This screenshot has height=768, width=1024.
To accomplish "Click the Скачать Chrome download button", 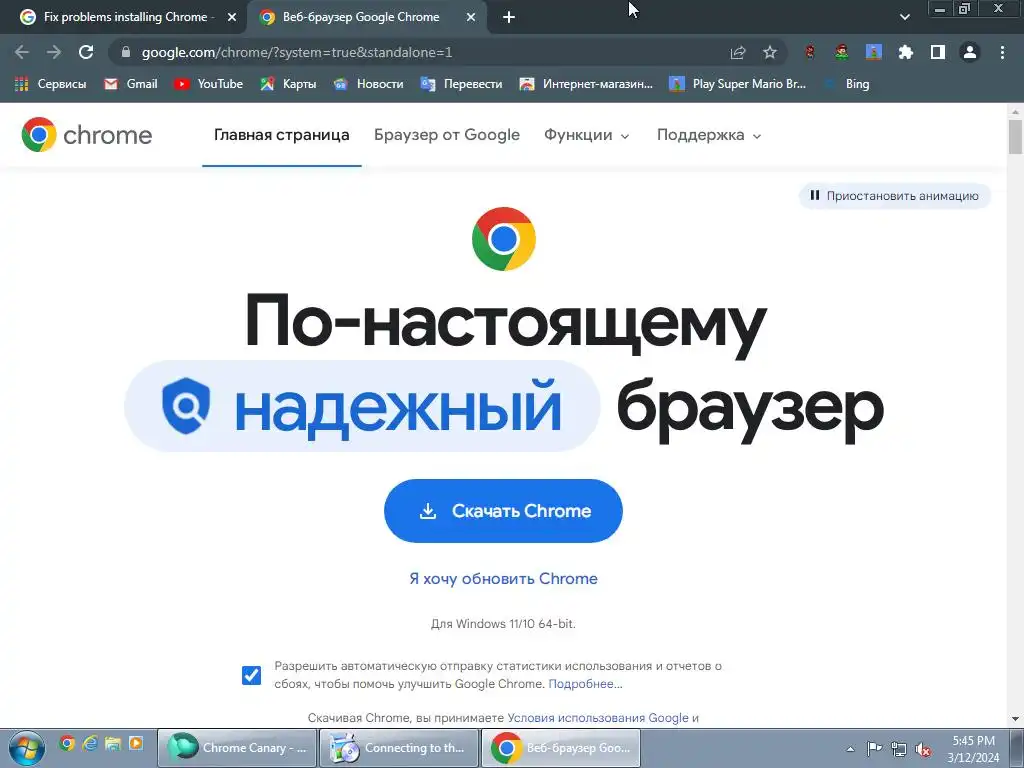I will (x=503, y=511).
